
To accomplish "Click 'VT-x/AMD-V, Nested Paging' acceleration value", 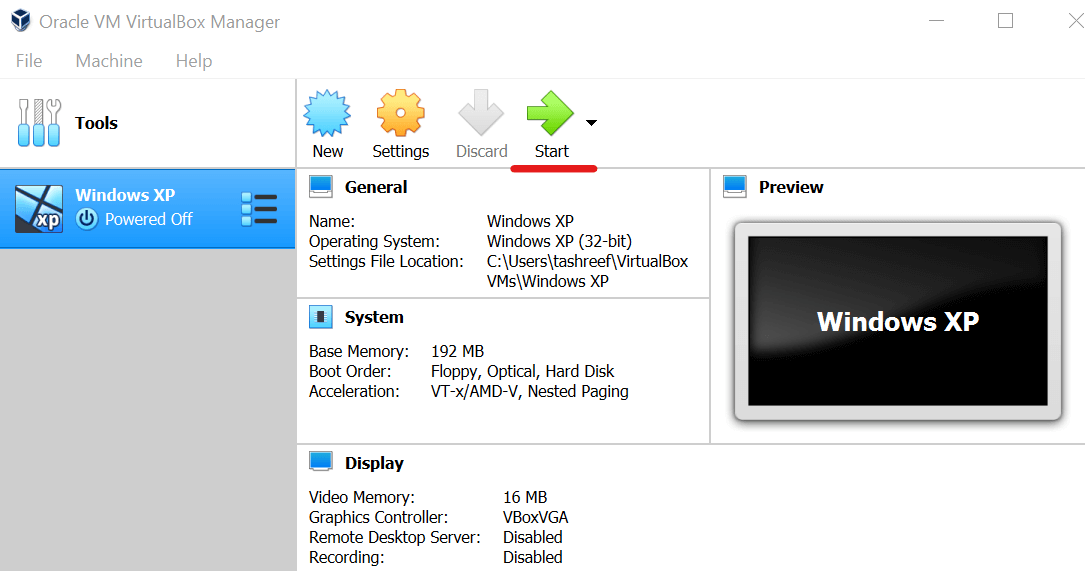I will 529,391.
